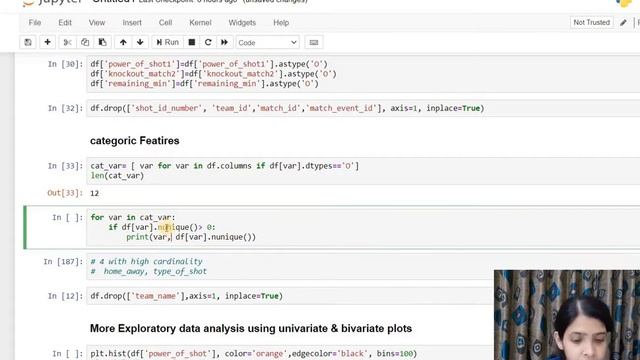Click the pencil edit icon near Not Trusted

[x=623, y=23]
